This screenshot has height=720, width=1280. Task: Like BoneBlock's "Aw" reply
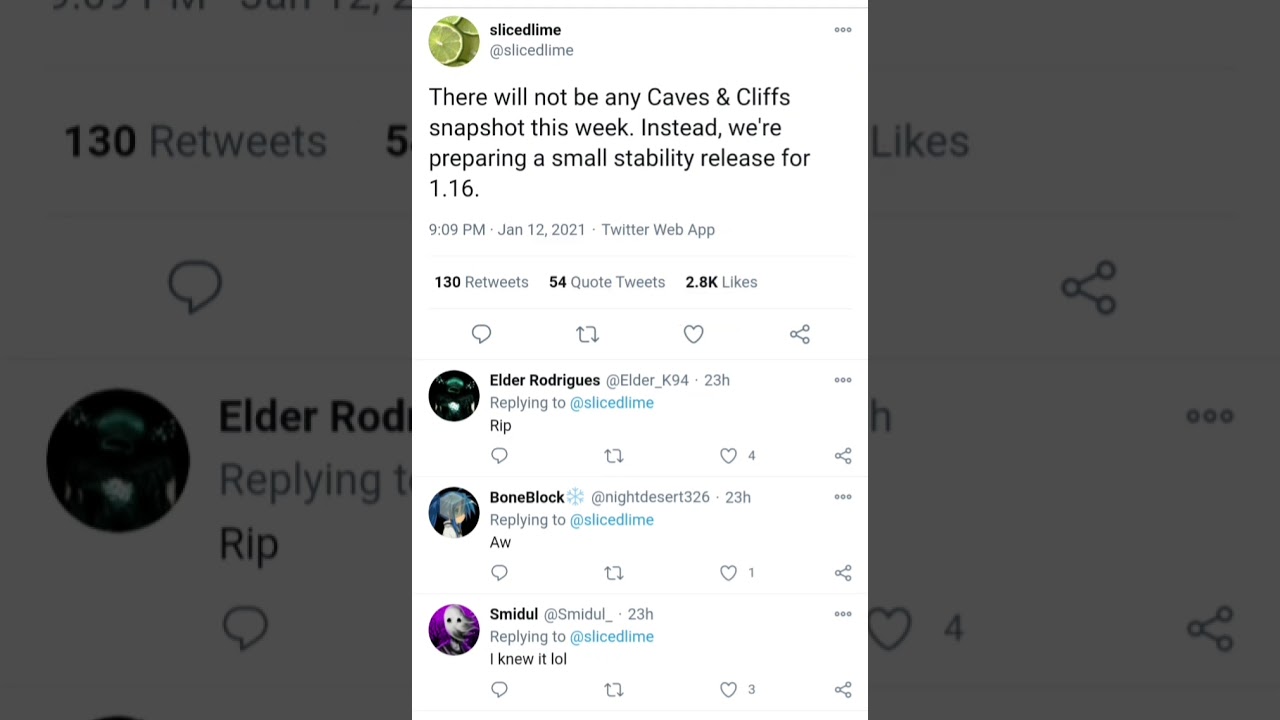(x=729, y=573)
